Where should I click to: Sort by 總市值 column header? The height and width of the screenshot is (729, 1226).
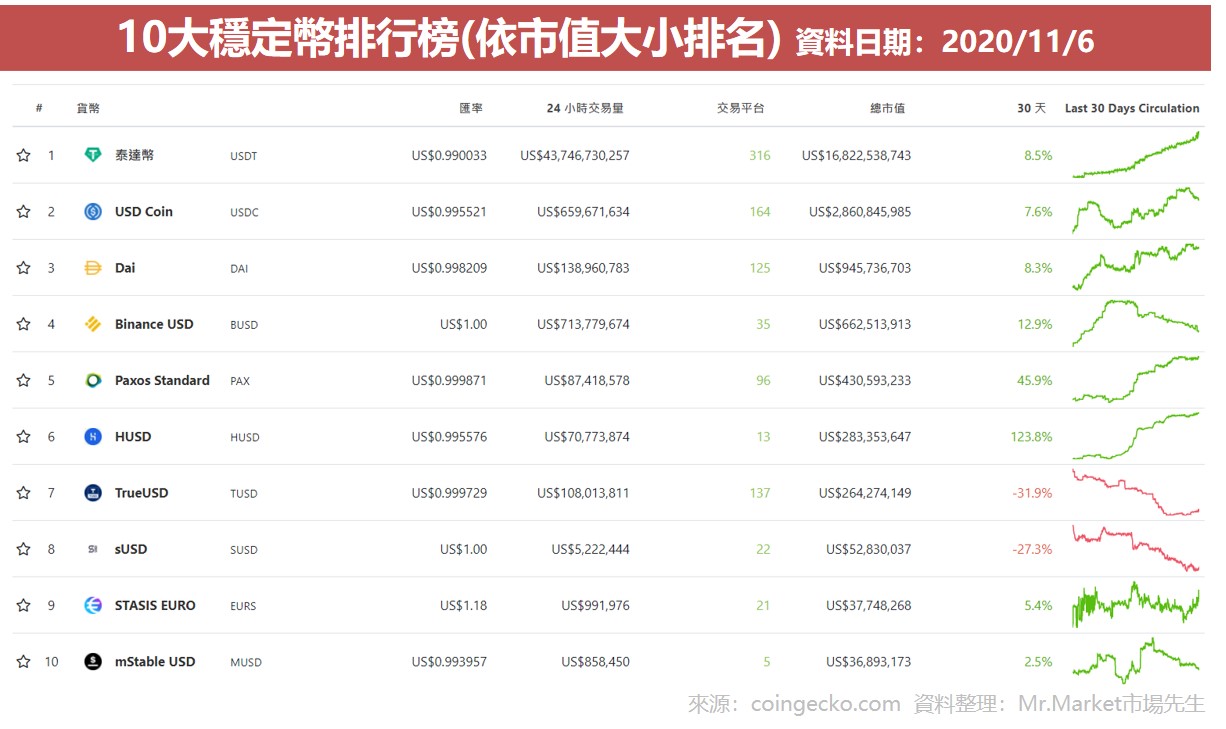click(887, 108)
